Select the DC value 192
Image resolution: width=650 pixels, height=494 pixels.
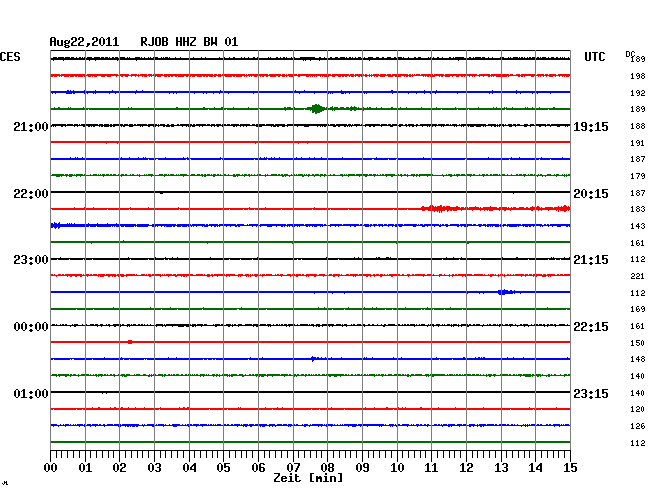(638, 93)
